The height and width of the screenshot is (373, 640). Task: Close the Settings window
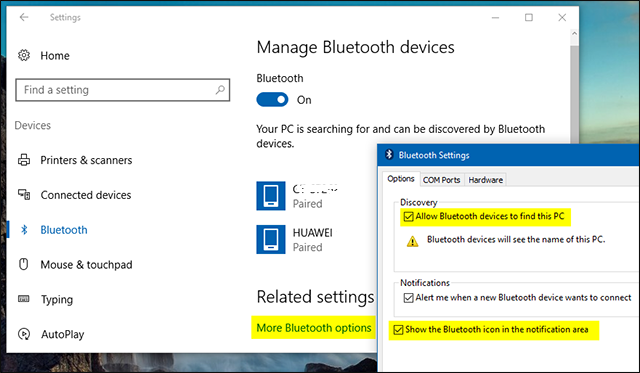[x=562, y=17]
